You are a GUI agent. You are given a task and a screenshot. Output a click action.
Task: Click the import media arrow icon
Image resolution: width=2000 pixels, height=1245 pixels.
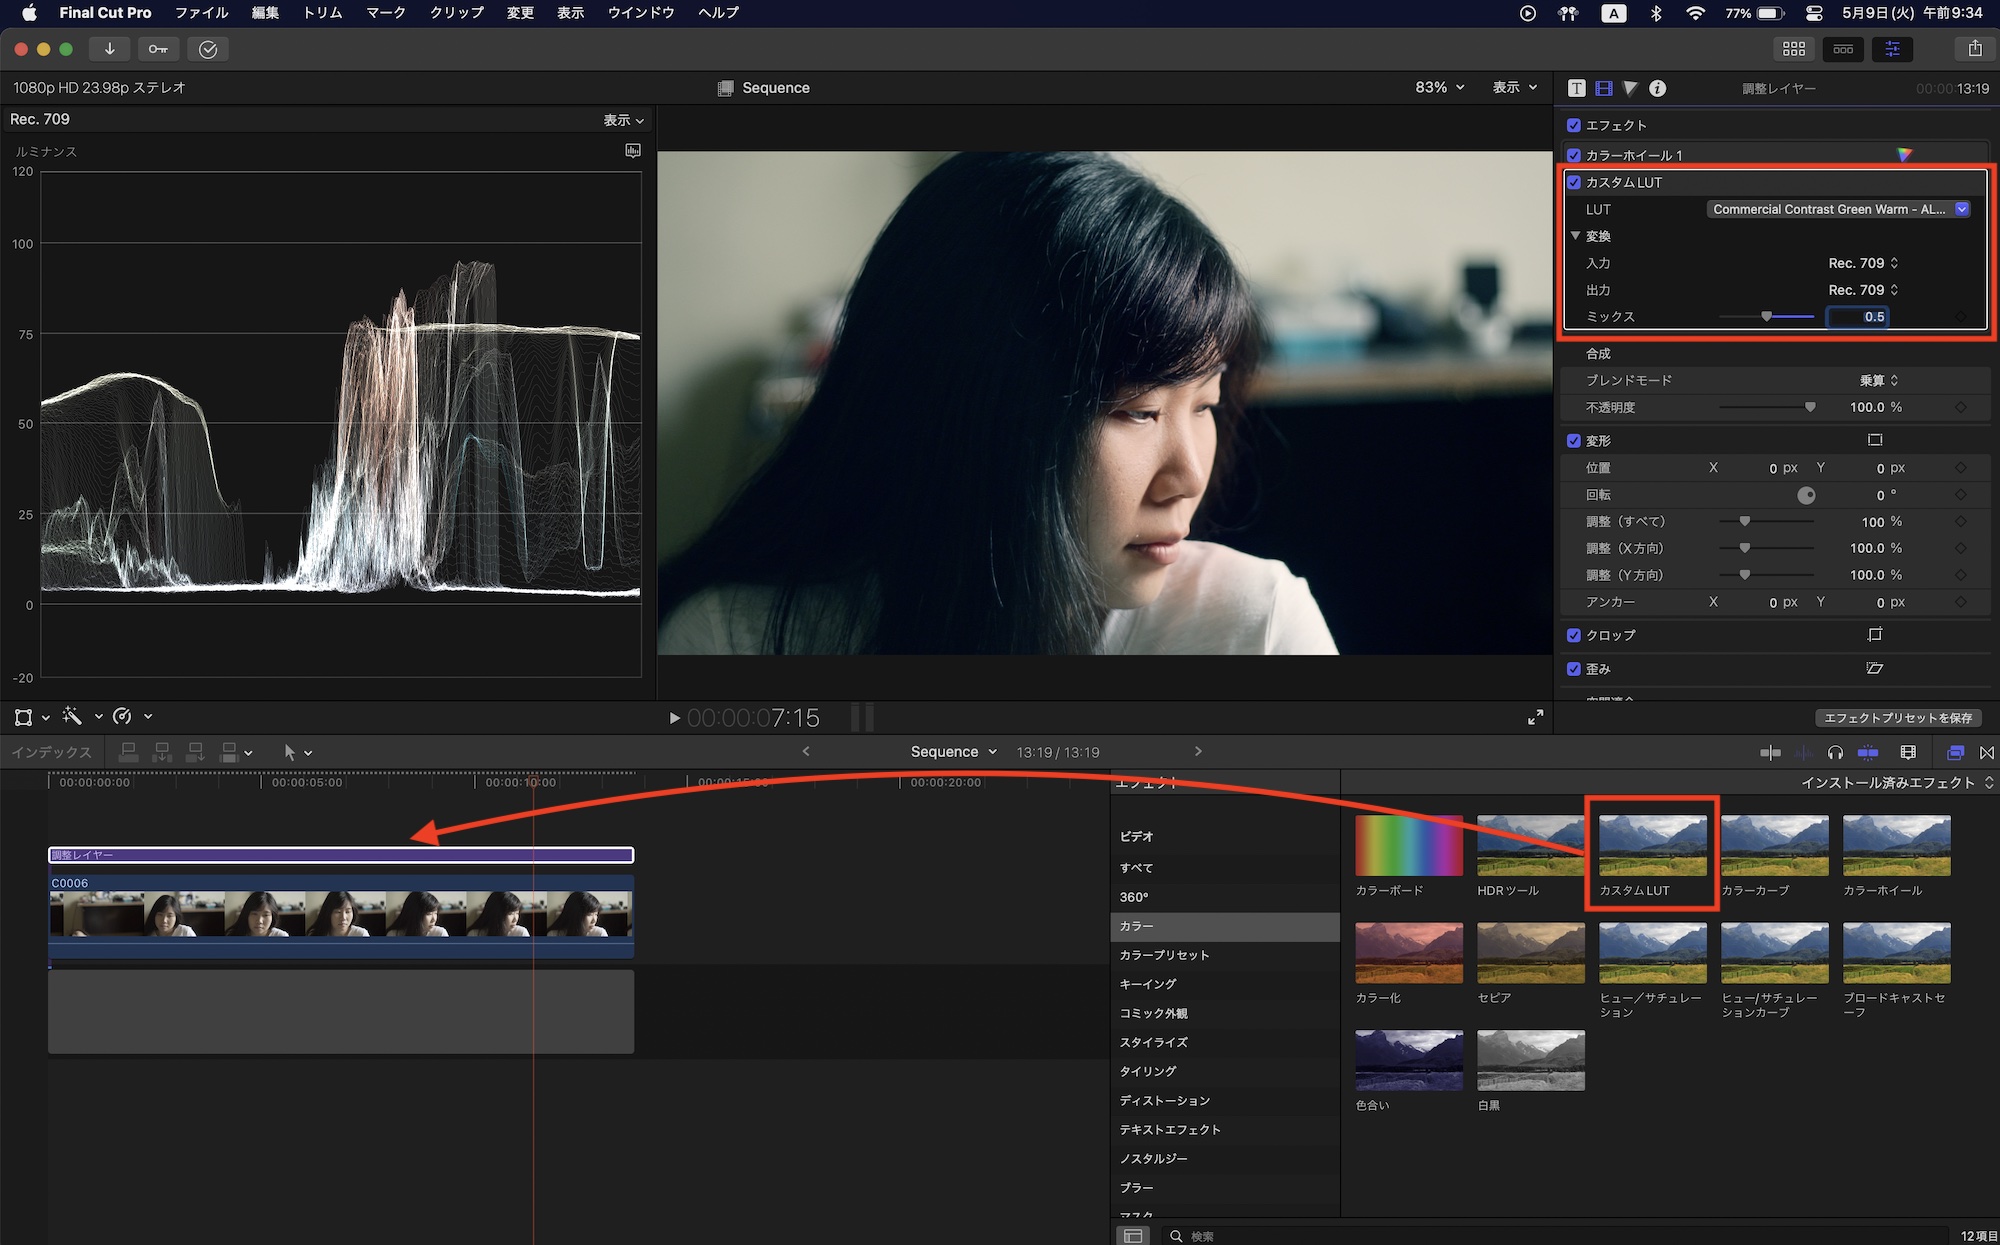tap(109, 49)
